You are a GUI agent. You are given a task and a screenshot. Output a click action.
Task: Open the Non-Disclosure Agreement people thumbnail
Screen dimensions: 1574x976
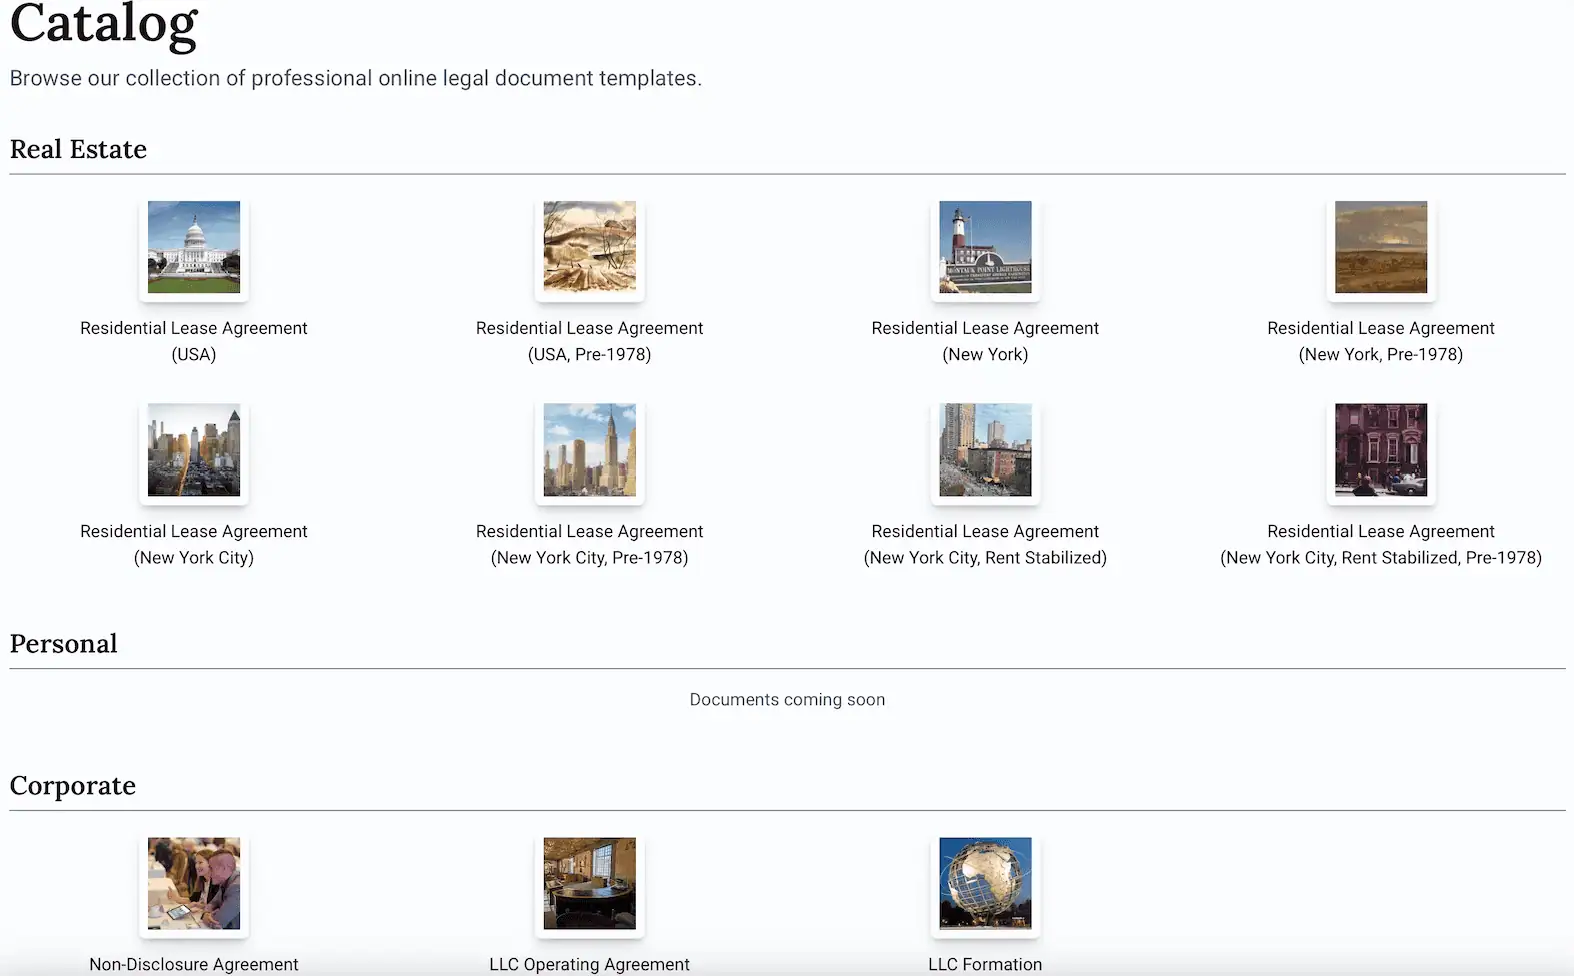point(194,884)
